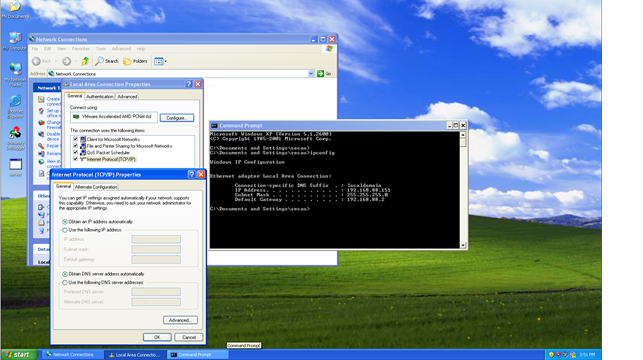Click the Configure... button
643x360 pixels.
177,118
